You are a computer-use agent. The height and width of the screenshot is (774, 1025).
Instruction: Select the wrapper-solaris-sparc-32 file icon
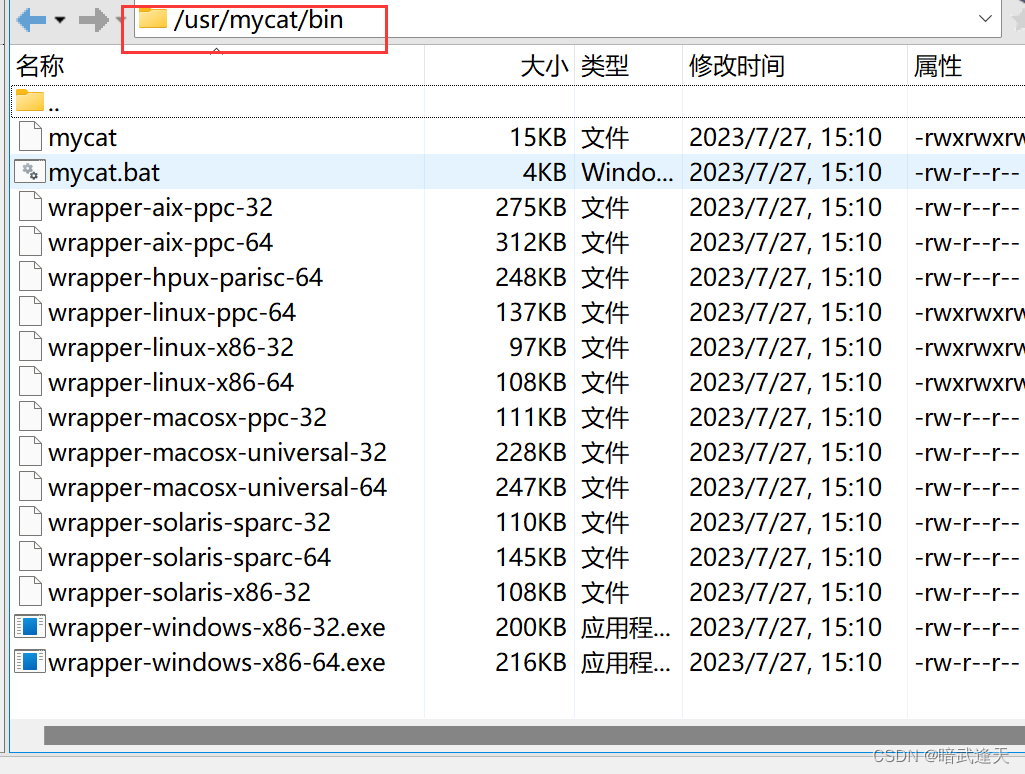30,521
